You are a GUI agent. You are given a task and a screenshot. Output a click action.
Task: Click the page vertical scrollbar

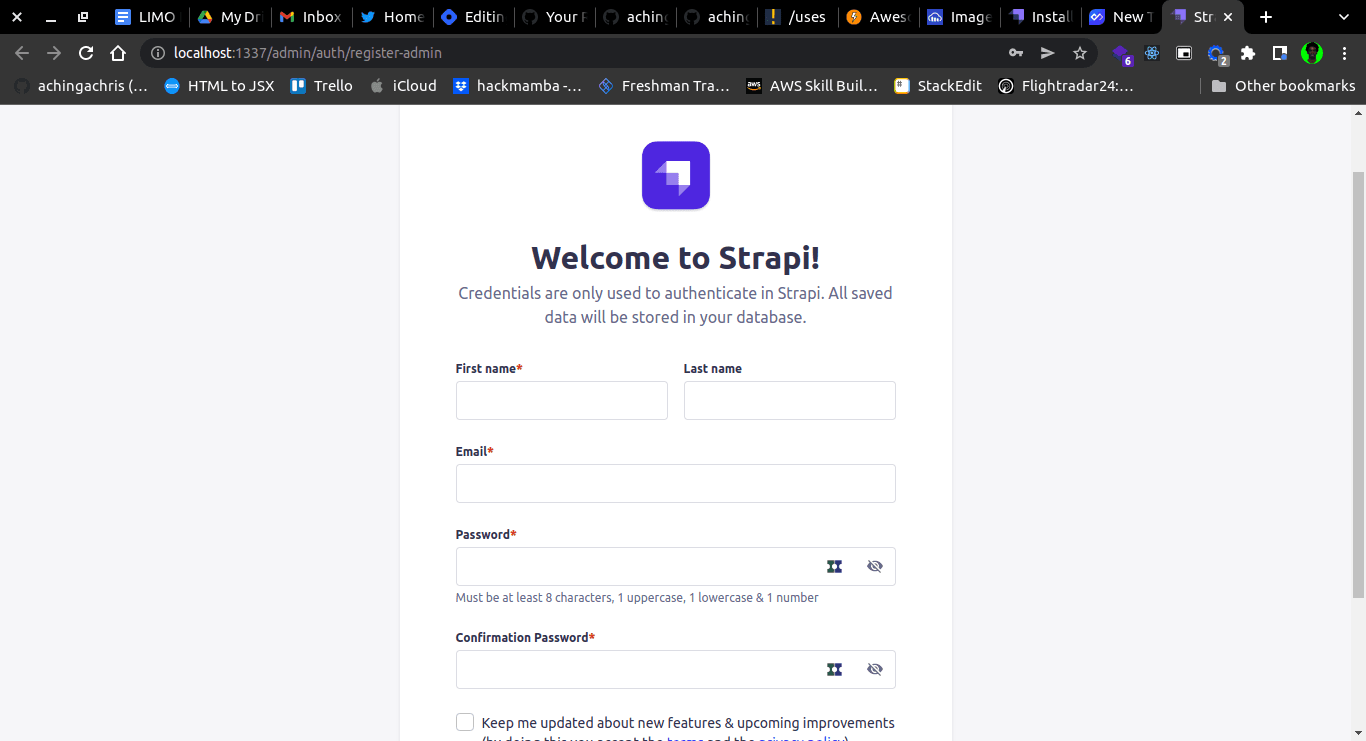(1358, 385)
